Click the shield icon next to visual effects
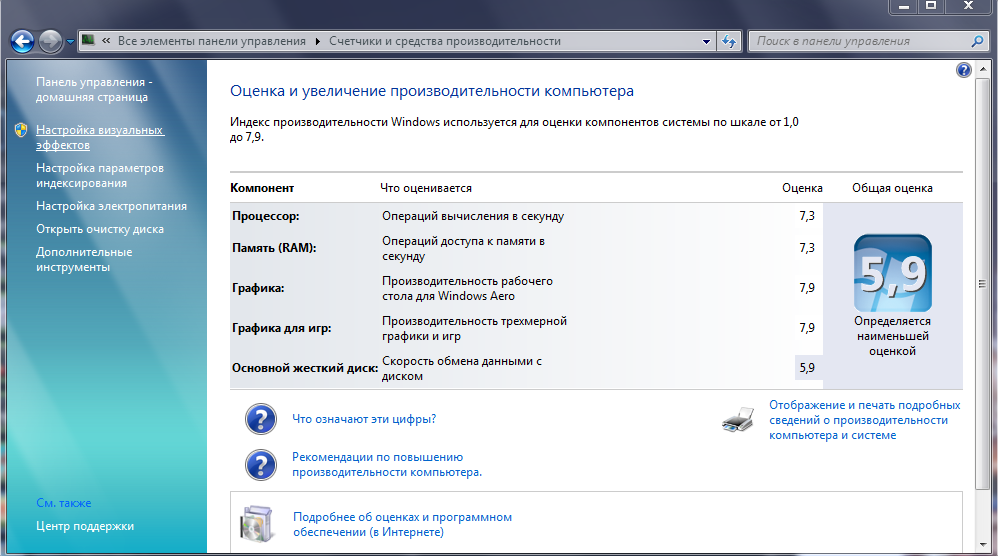The image size is (998, 556). tap(21, 130)
